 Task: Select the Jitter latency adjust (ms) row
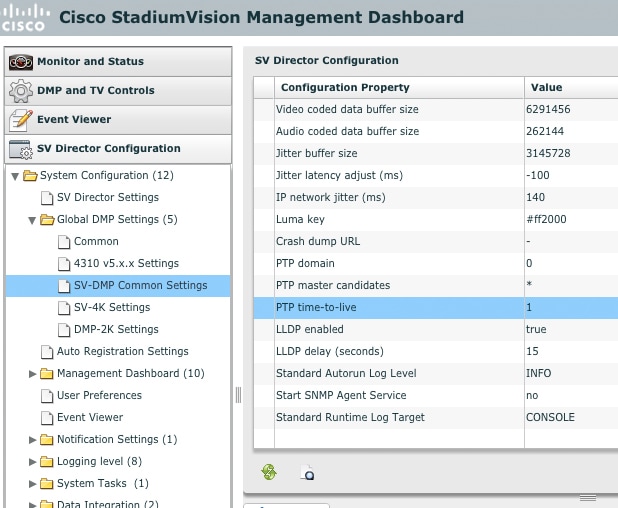(x=436, y=176)
